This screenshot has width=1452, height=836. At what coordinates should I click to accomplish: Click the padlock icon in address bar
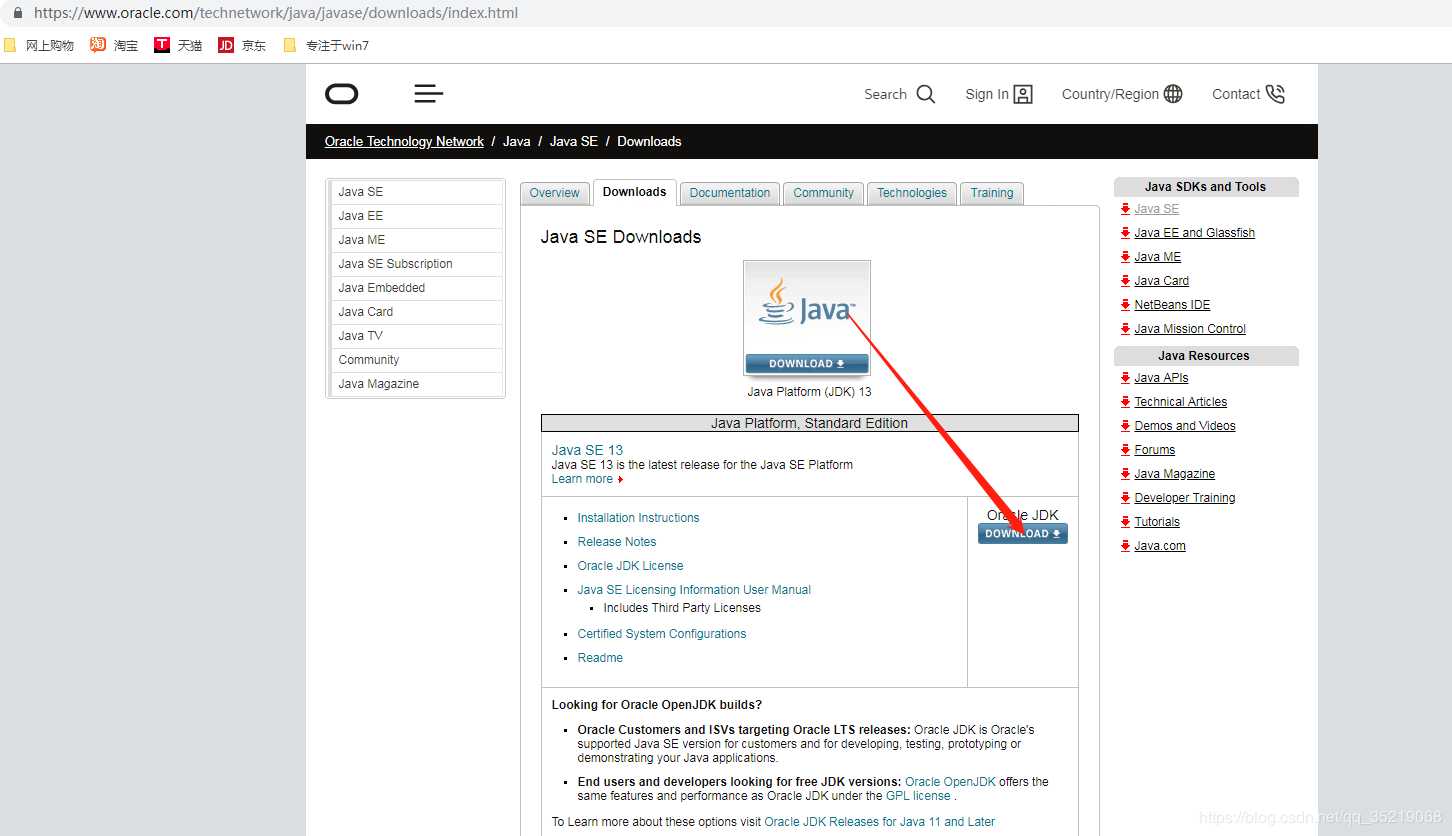coord(17,14)
